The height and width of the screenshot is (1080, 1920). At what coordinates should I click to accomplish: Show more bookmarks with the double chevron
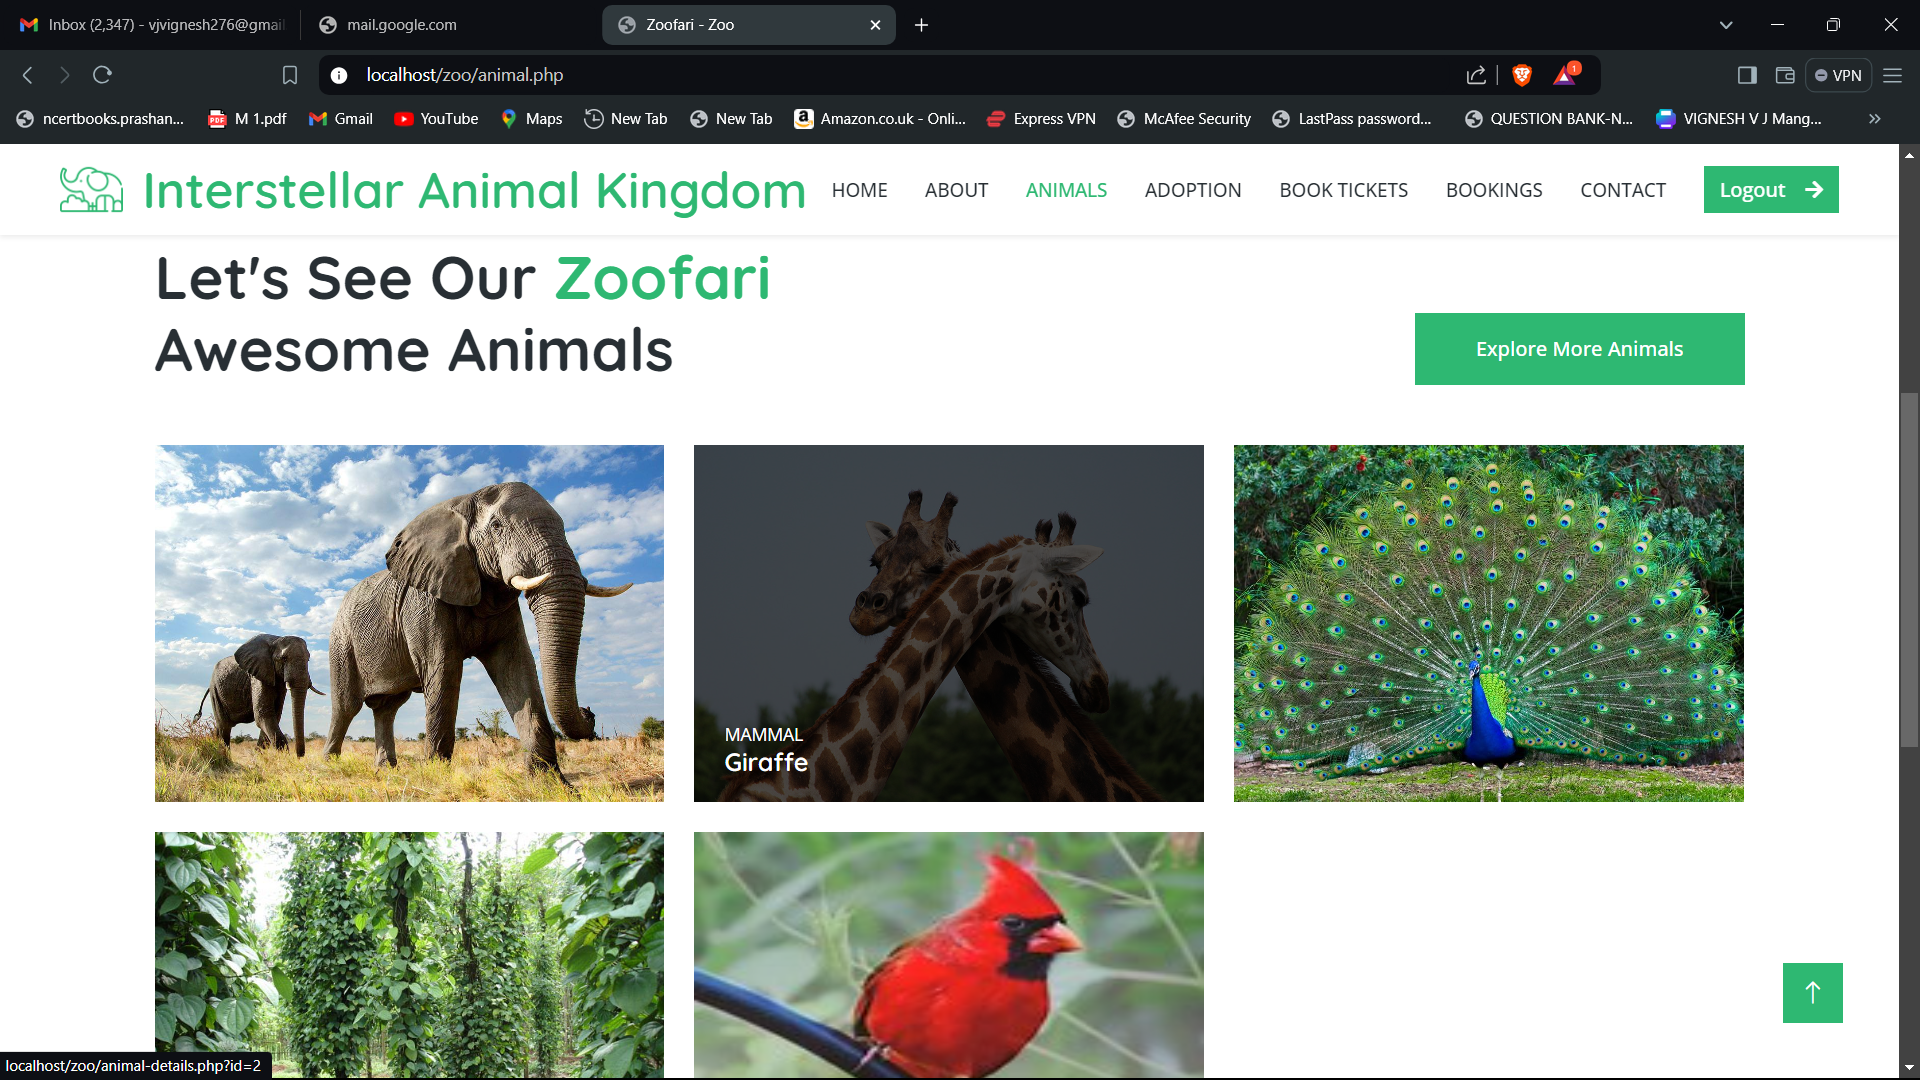point(1875,119)
